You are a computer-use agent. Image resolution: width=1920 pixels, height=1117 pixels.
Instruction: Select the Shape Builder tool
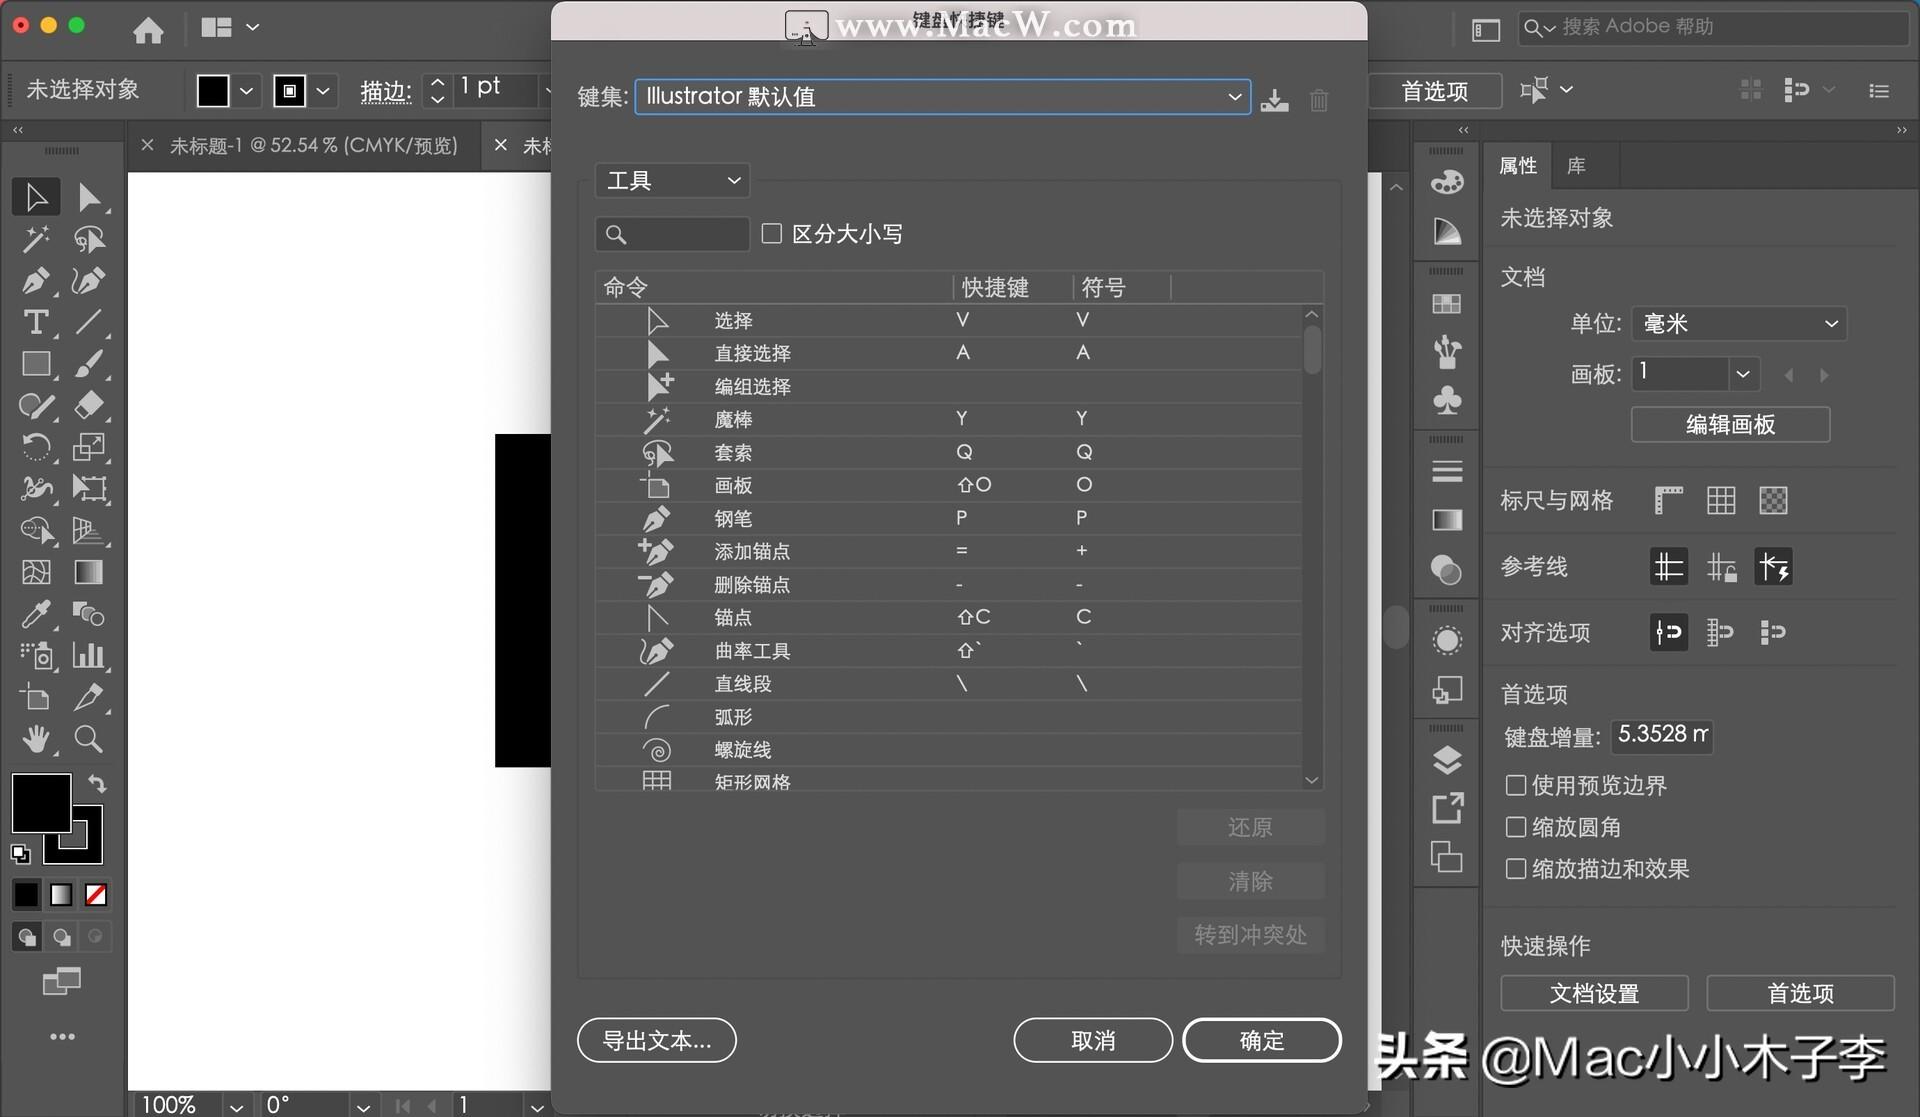pyautogui.click(x=36, y=530)
